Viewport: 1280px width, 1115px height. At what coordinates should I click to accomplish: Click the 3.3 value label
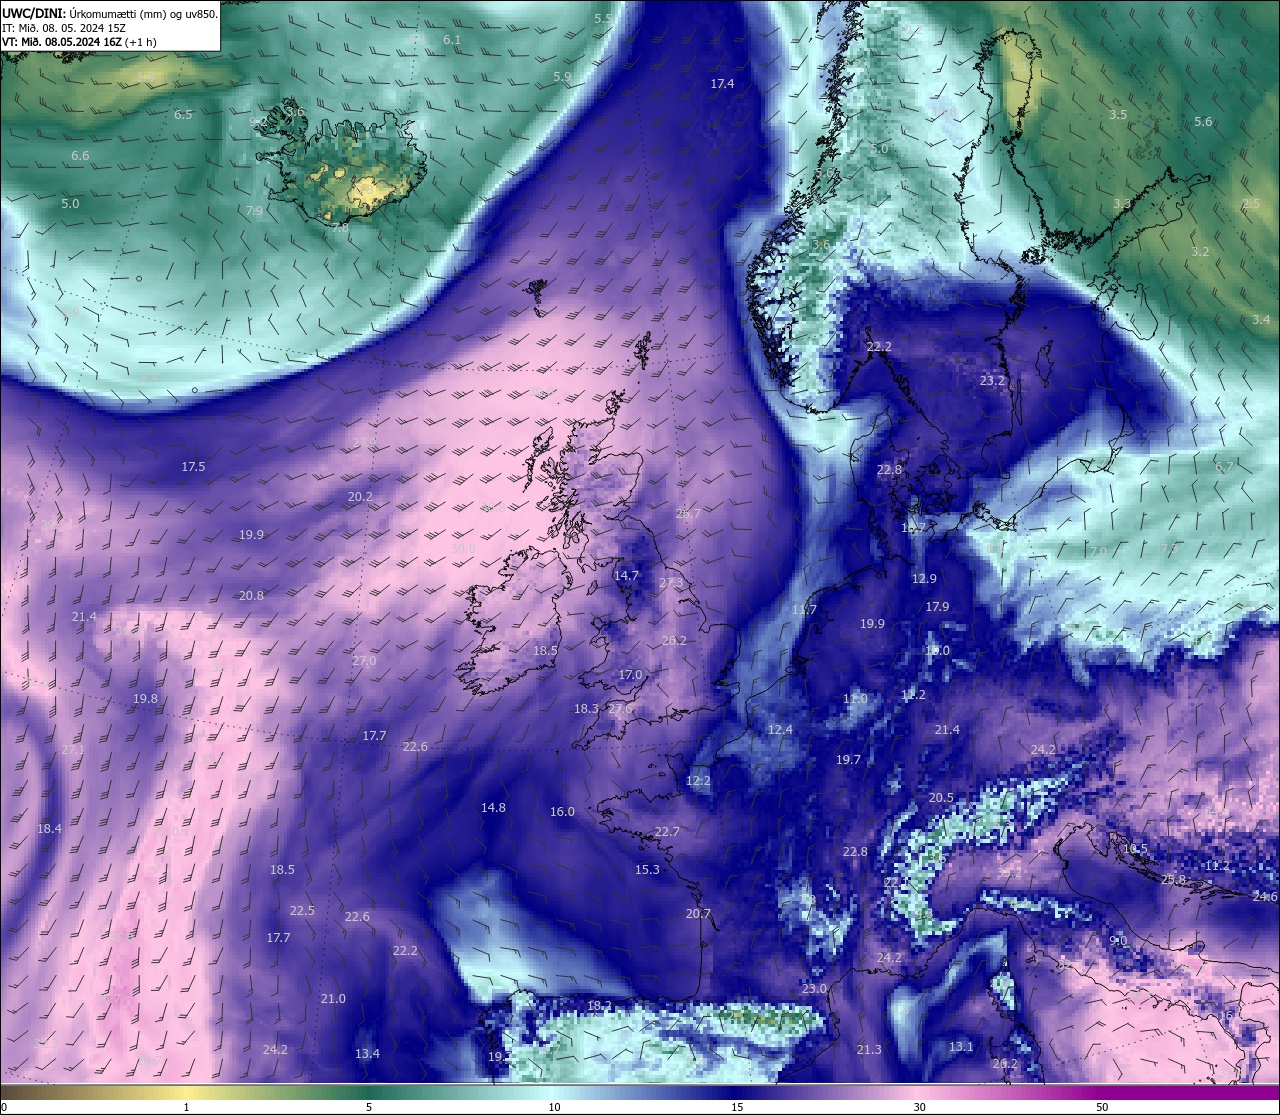click(1122, 204)
